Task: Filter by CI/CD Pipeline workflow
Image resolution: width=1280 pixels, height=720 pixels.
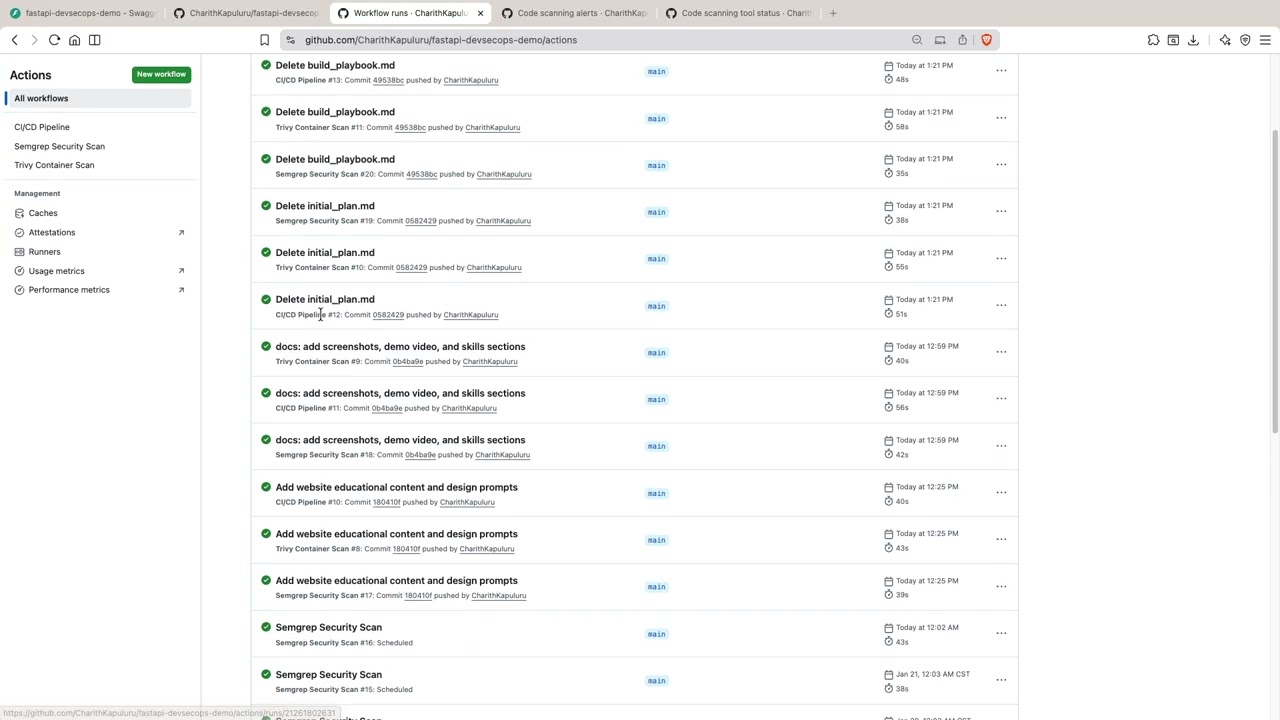Action: click(42, 127)
